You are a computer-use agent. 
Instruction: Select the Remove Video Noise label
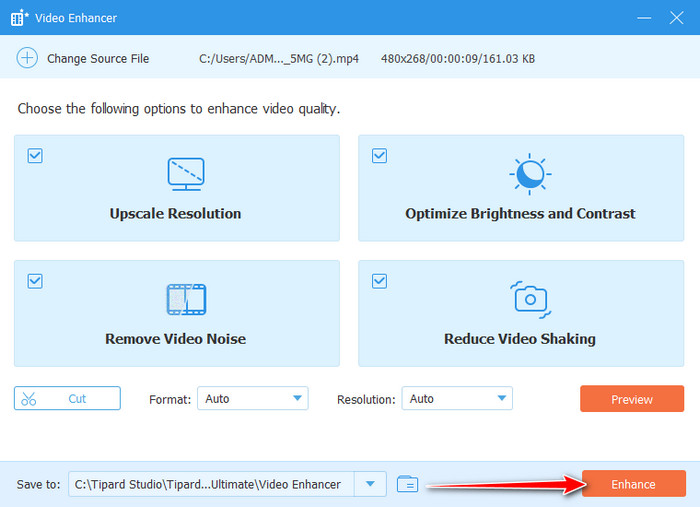175,339
